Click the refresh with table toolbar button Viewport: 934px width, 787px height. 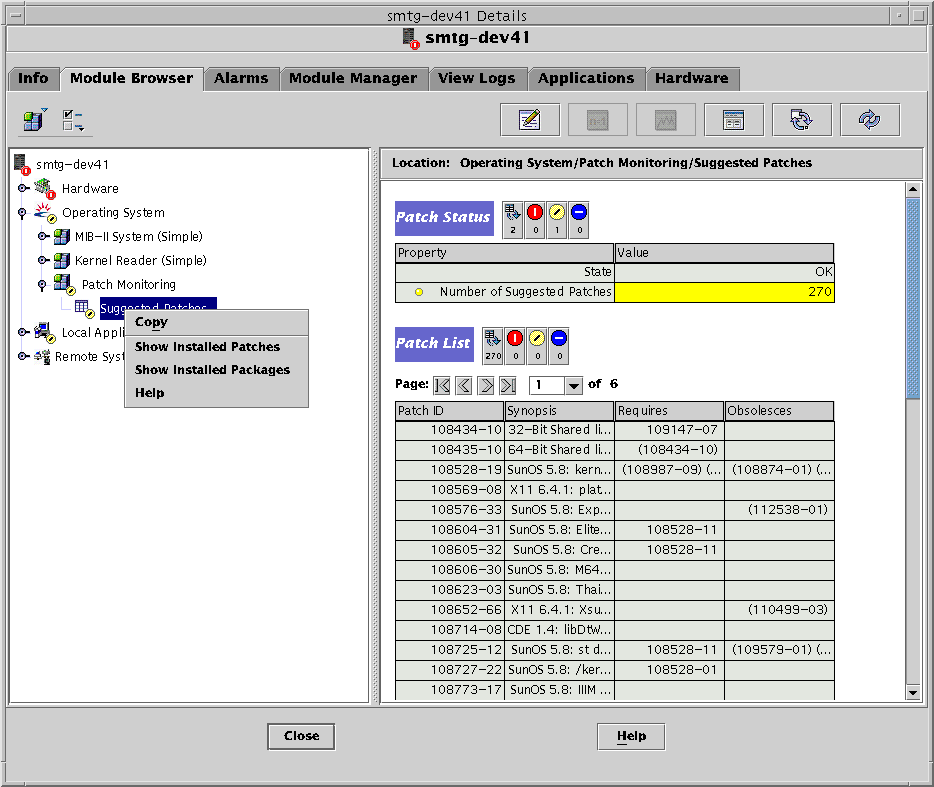pyautogui.click(x=801, y=120)
